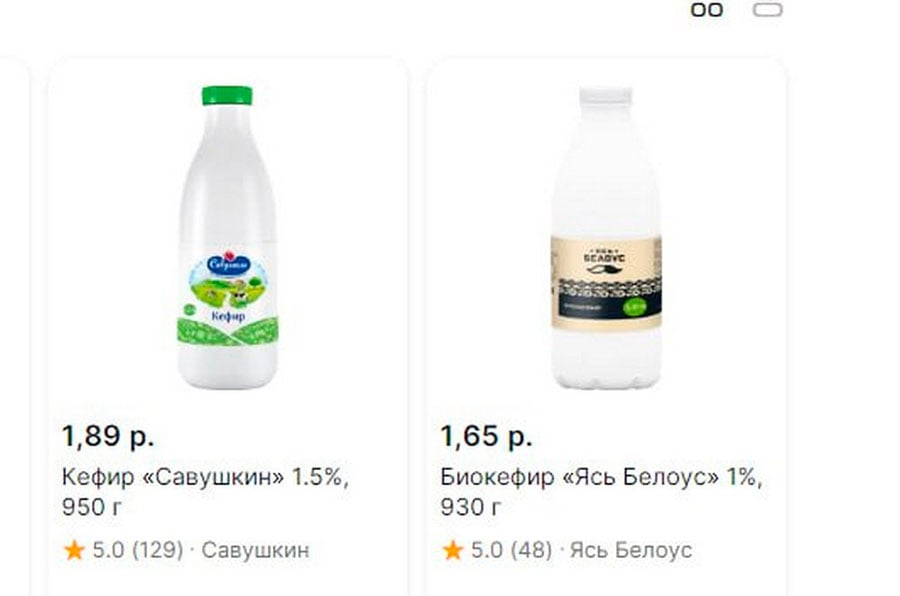The height and width of the screenshot is (596, 900).
Task: Click the 1,89 р. price
Action: (x=108, y=436)
